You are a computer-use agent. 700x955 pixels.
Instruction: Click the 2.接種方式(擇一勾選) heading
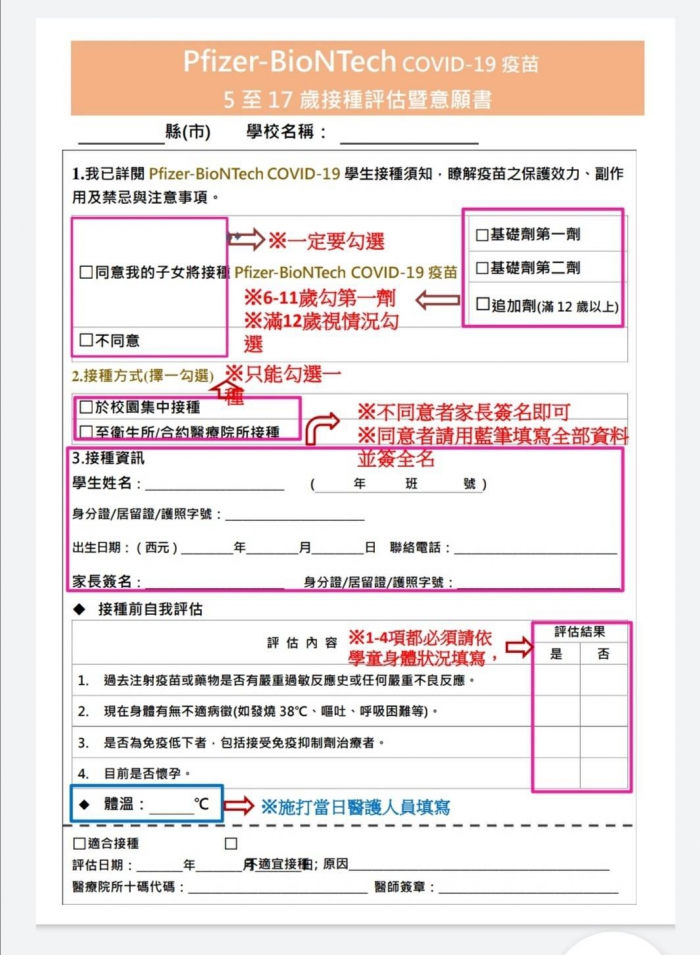(143, 376)
